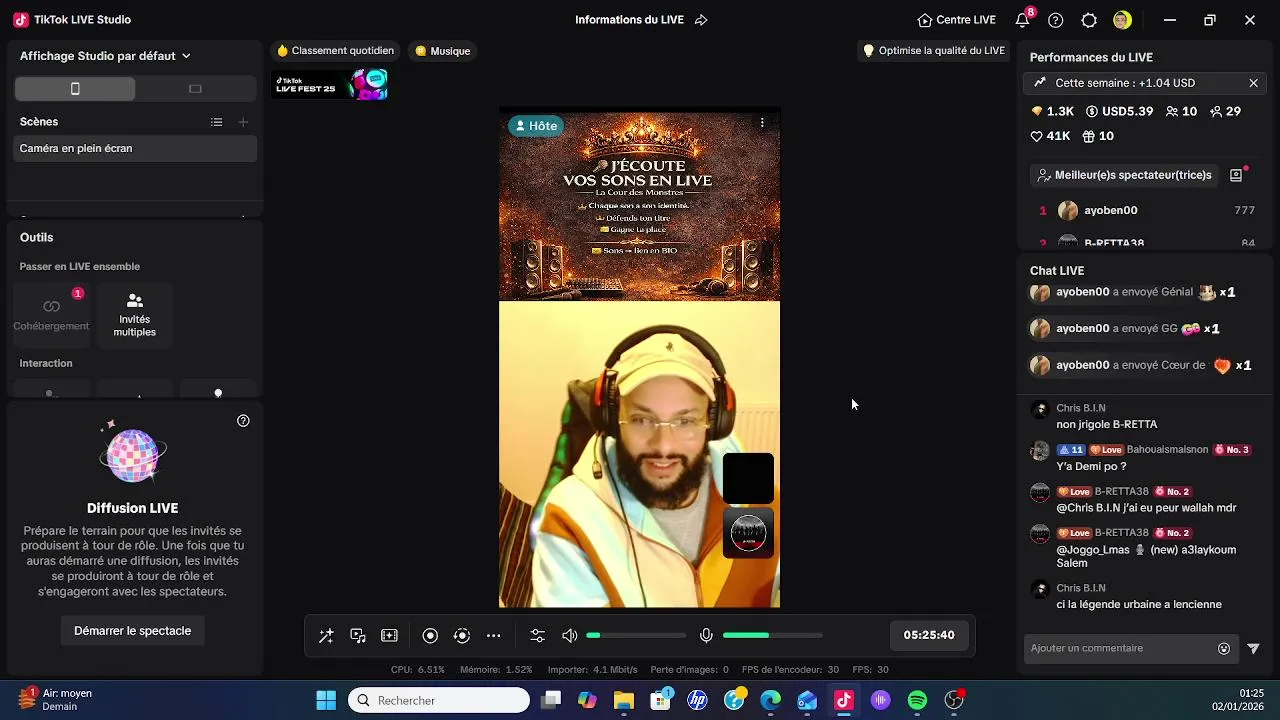This screenshot has width=1280, height=720.
Task: Select top viewer ayoben00 row
Action: [x=1146, y=210]
